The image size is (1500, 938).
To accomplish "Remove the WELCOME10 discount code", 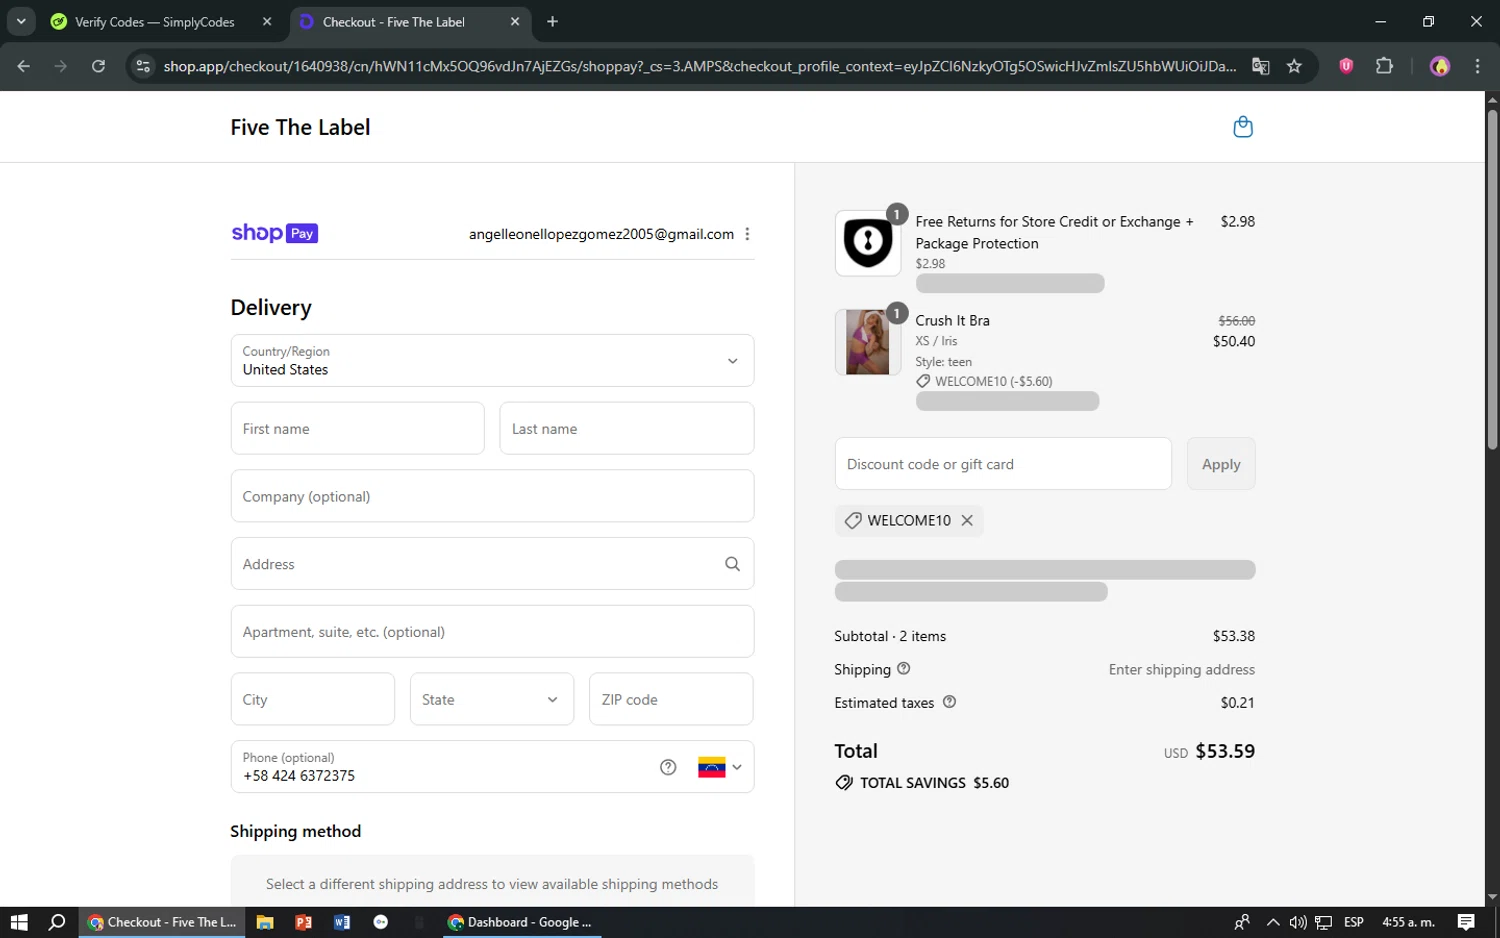I will (967, 520).
